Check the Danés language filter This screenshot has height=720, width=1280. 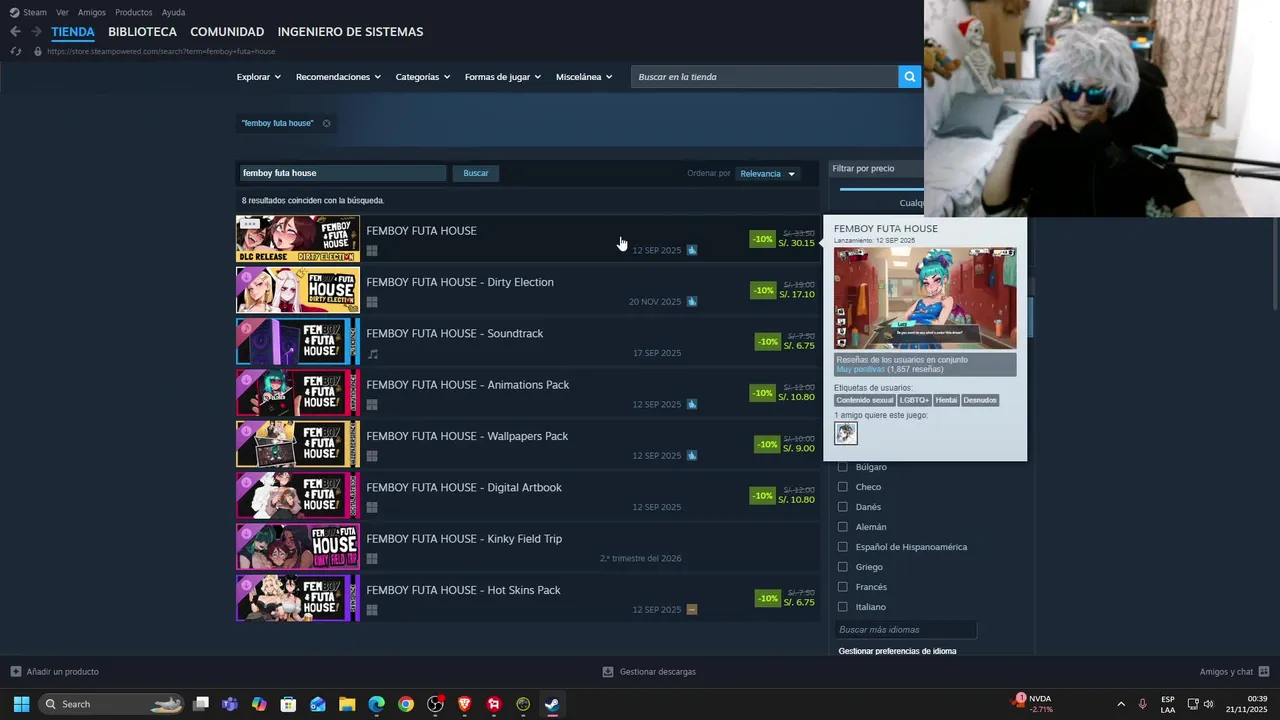[842, 507]
